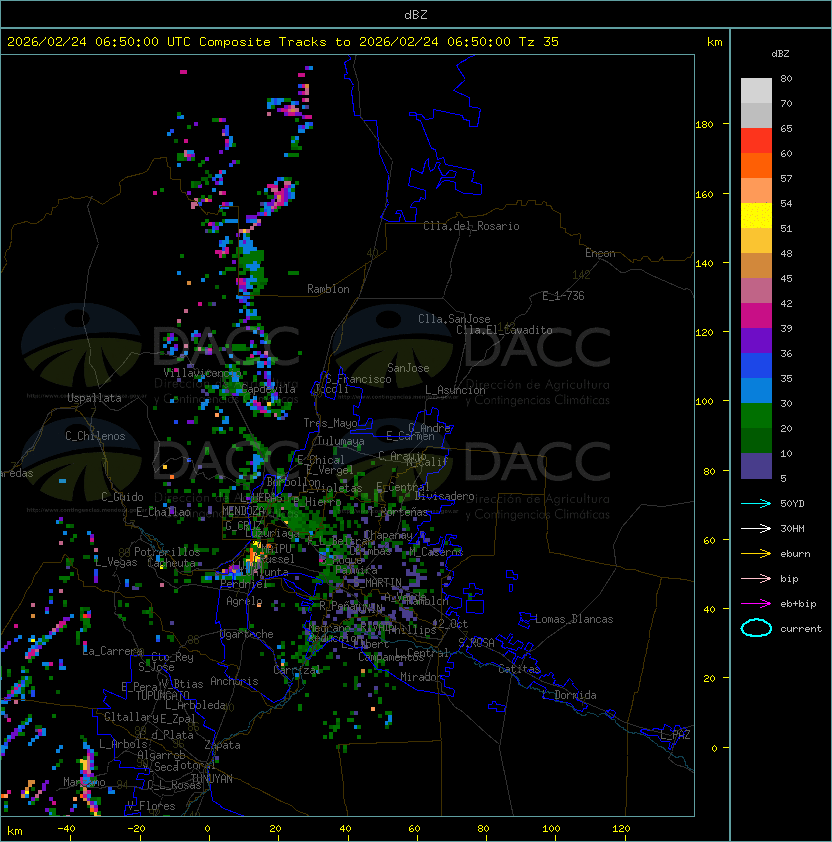Click the magenta eb+bip arrow in the legend
Image resolution: width=832 pixels, height=842 pixels.
point(756,604)
